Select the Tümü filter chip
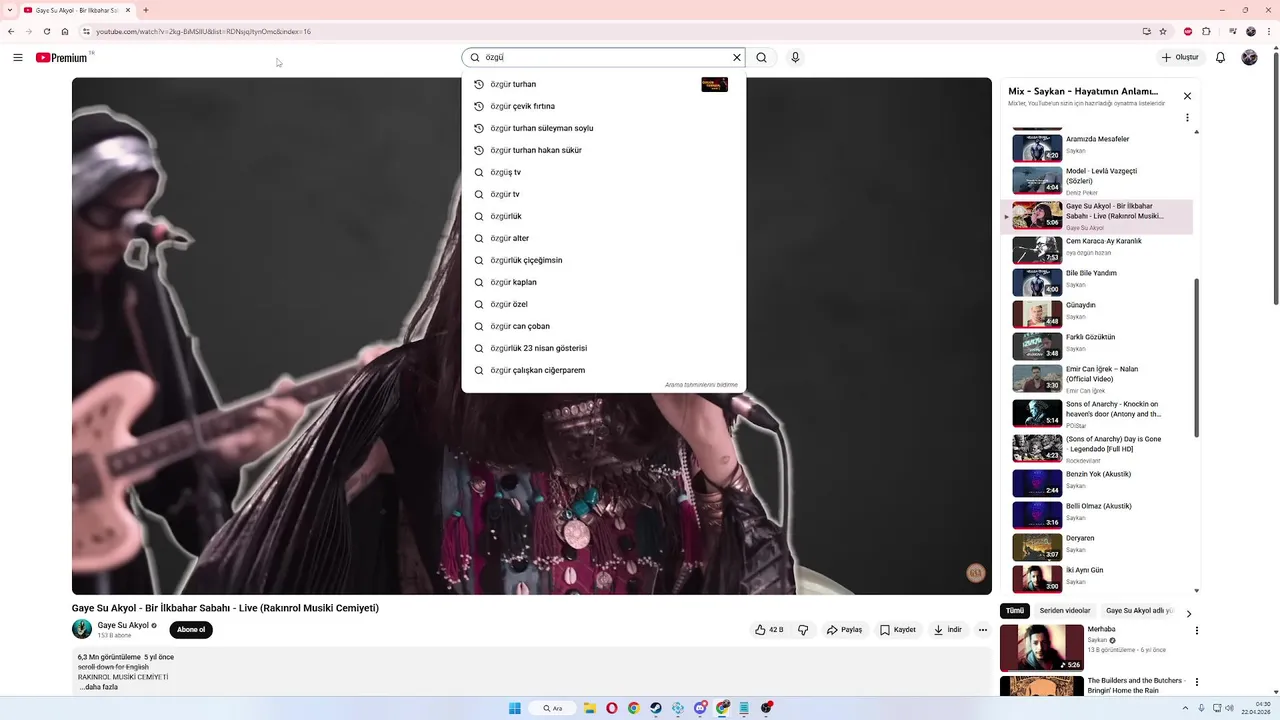The width and height of the screenshot is (1280, 720). (1015, 611)
